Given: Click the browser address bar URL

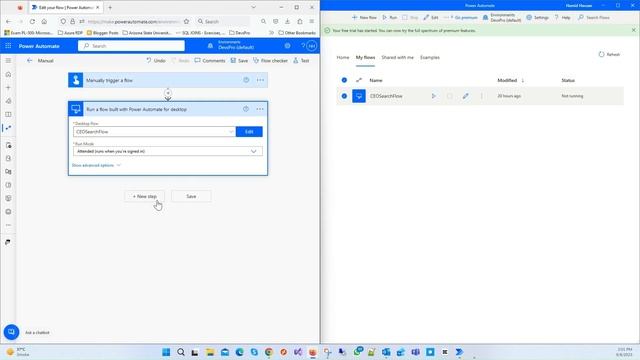Looking at the screenshot, I should point(133,21).
